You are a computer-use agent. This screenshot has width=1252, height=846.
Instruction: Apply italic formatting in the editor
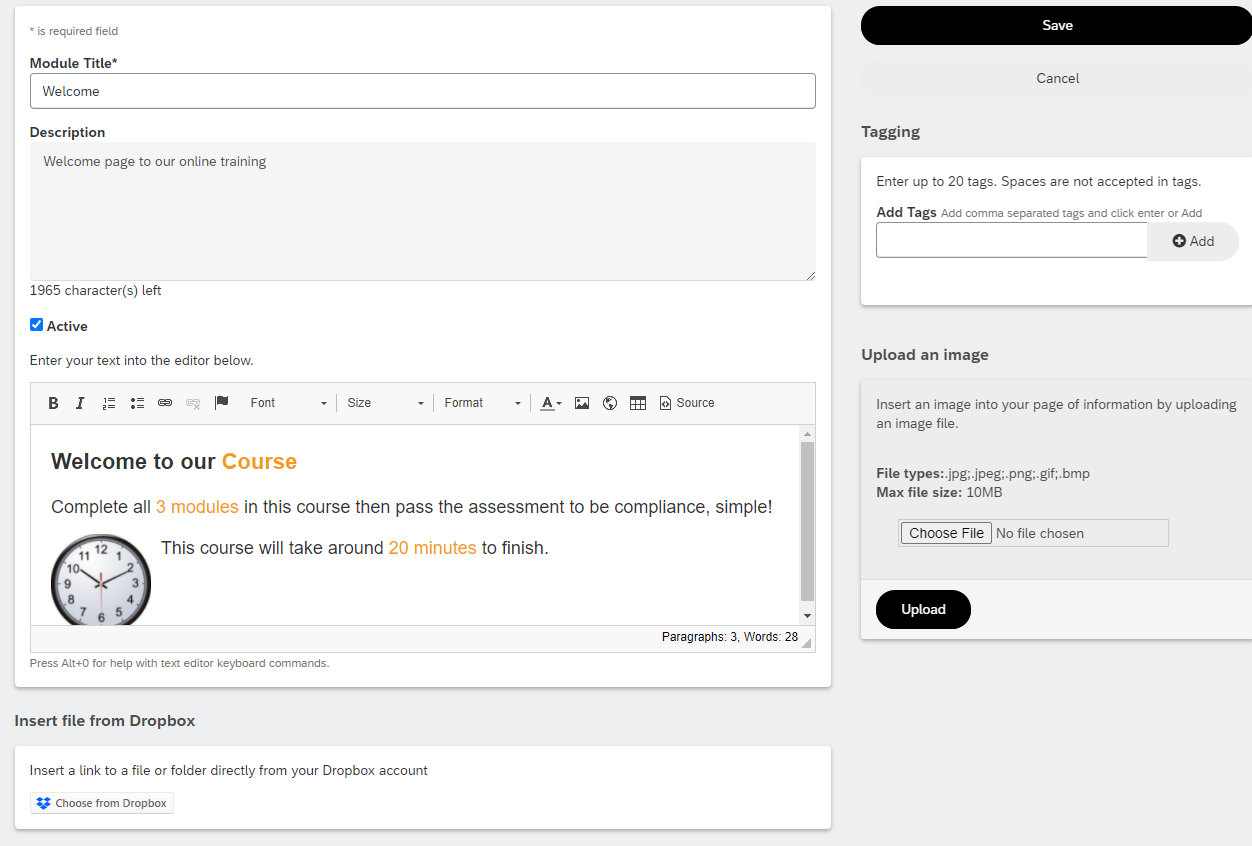point(80,403)
